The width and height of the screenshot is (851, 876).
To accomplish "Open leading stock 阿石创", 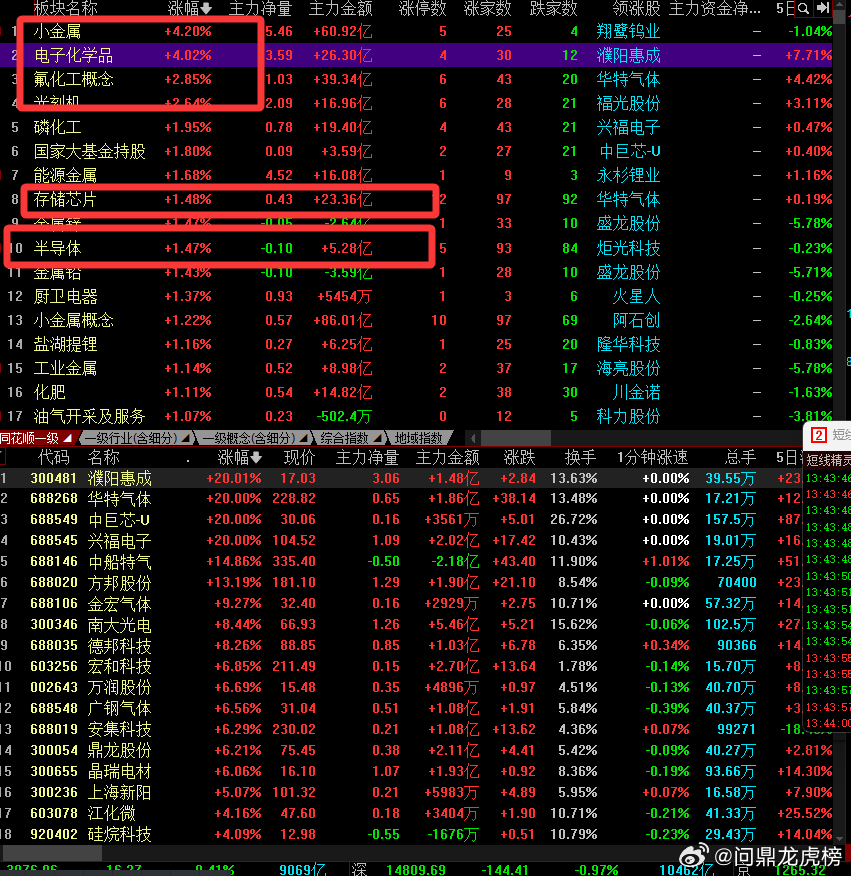I will (636, 320).
